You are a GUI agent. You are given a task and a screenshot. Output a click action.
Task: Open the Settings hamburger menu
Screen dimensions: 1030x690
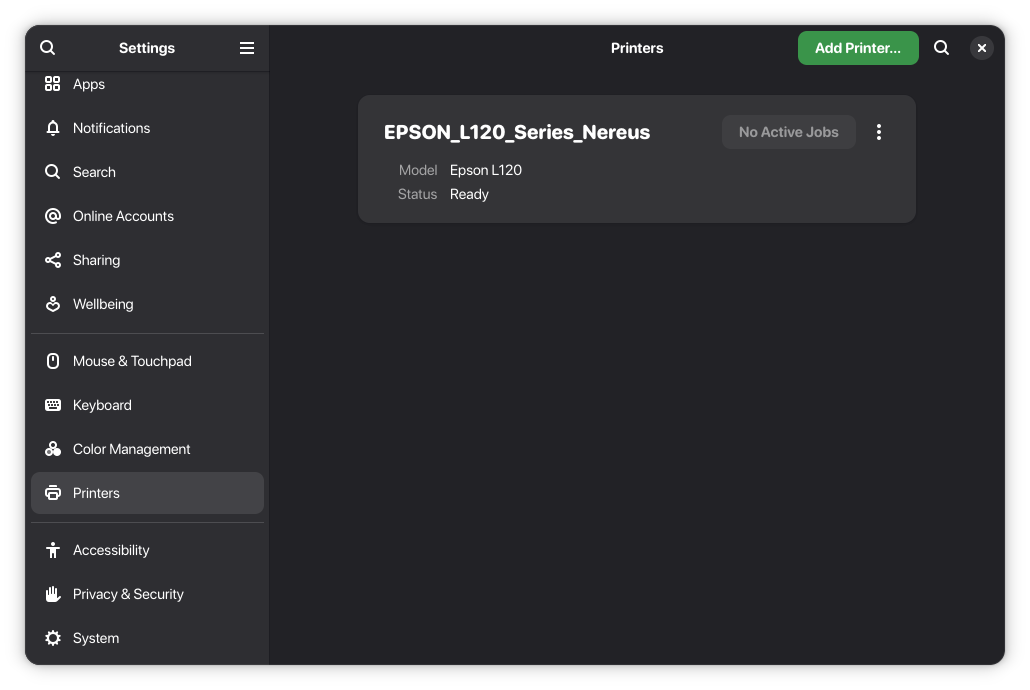(x=246, y=48)
